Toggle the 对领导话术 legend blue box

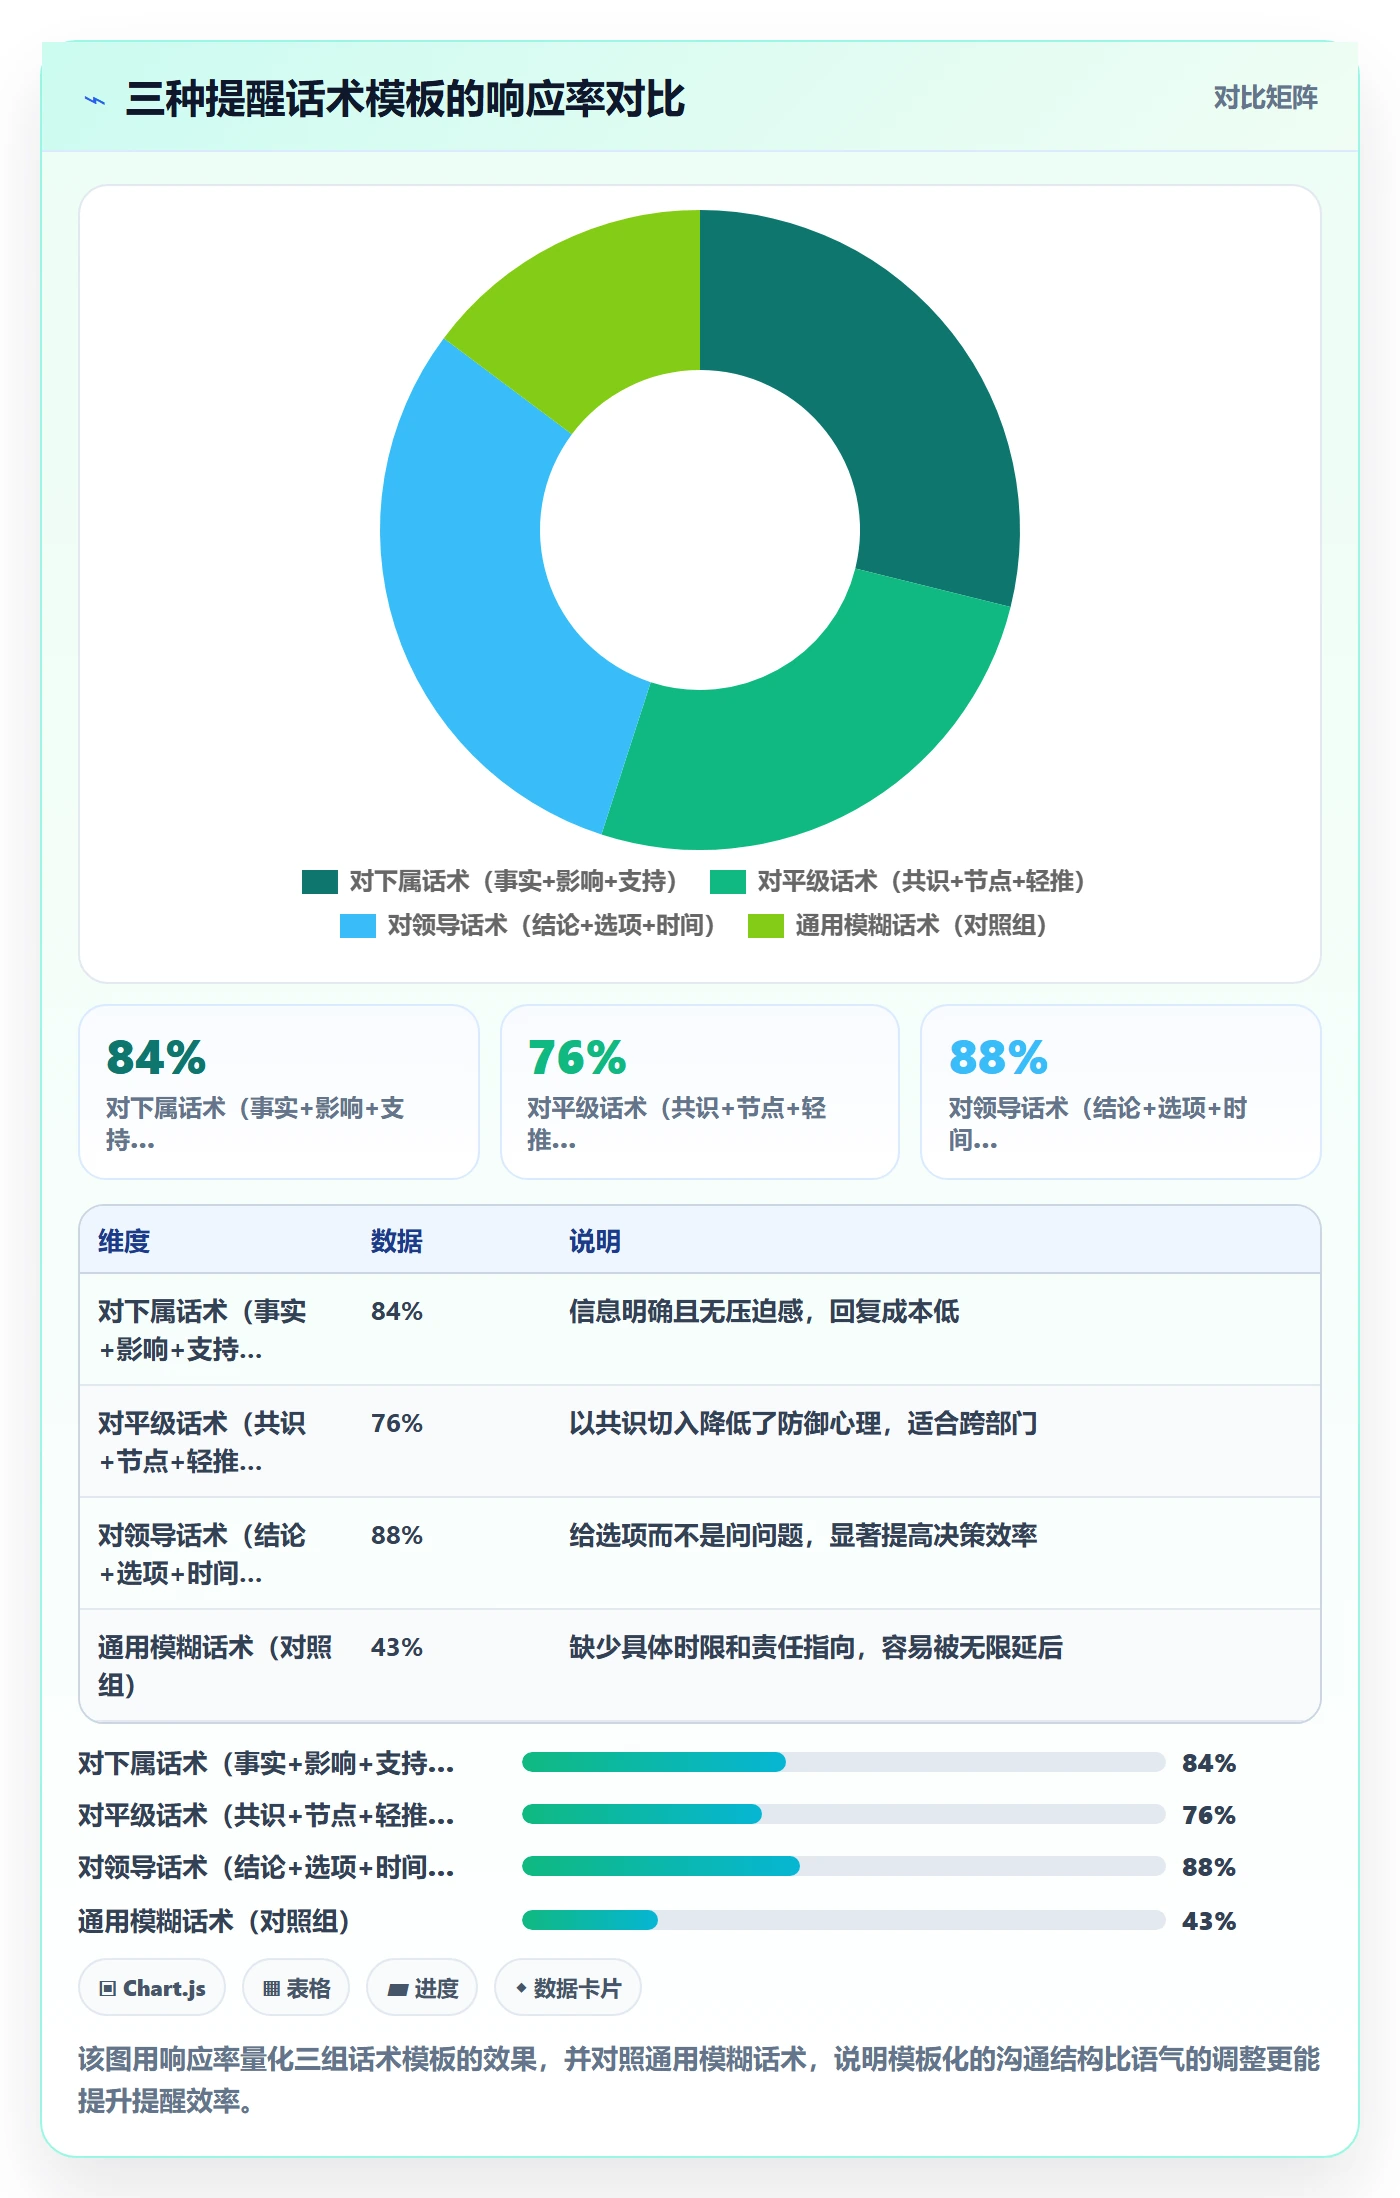pyautogui.click(x=358, y=925)
